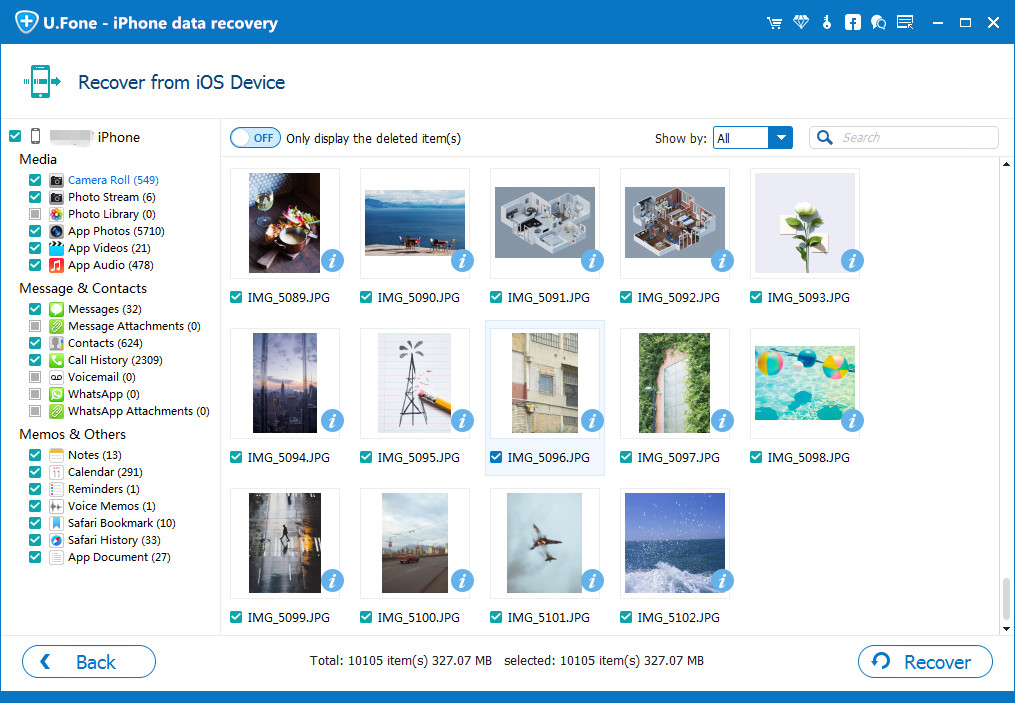Select Camera Roll (549) category
Screen dimensions: 1015x703
(x=113, y=180)
